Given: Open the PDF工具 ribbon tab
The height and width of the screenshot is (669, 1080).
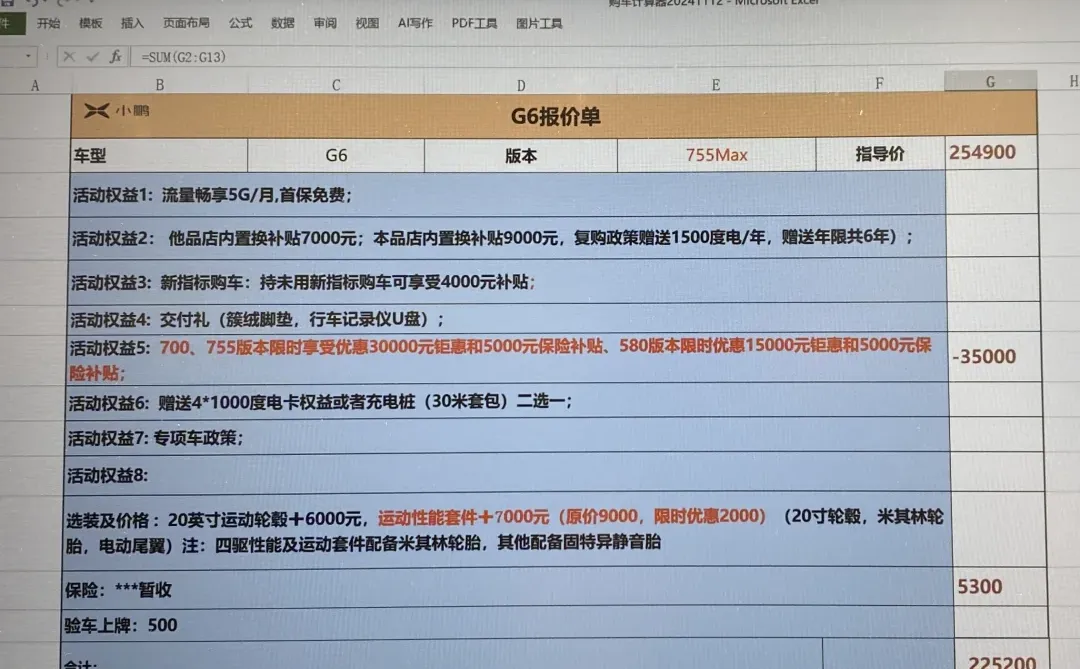Looking at the screenshot, I should tap(473, 22).
